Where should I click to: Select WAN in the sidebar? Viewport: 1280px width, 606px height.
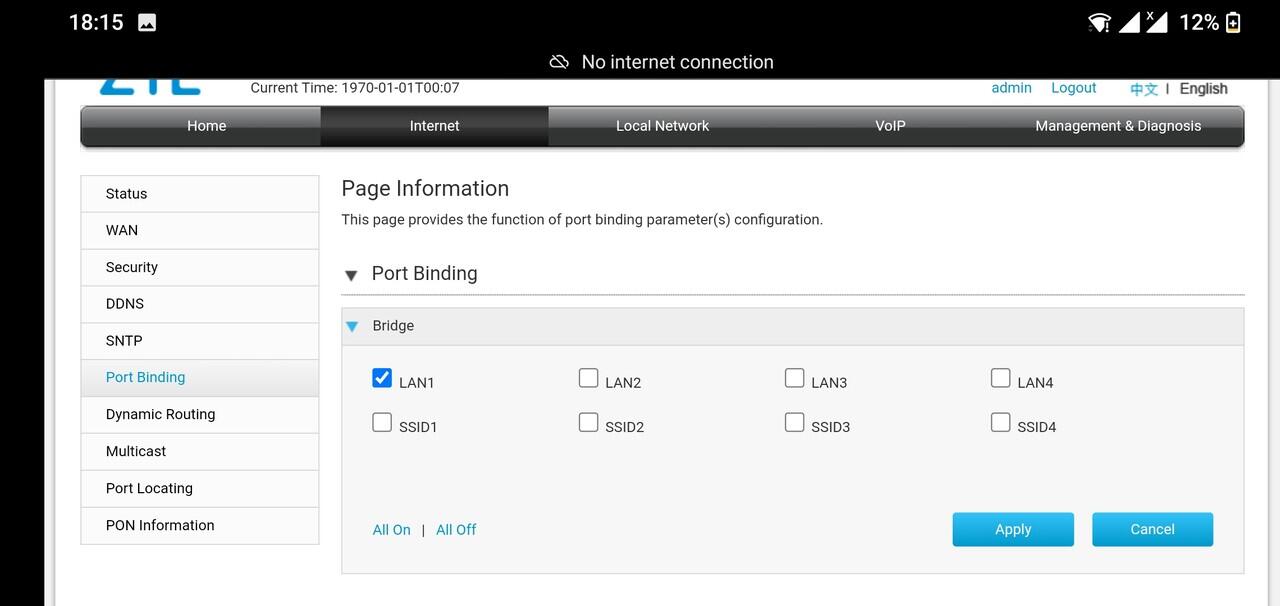pos(121,230)
